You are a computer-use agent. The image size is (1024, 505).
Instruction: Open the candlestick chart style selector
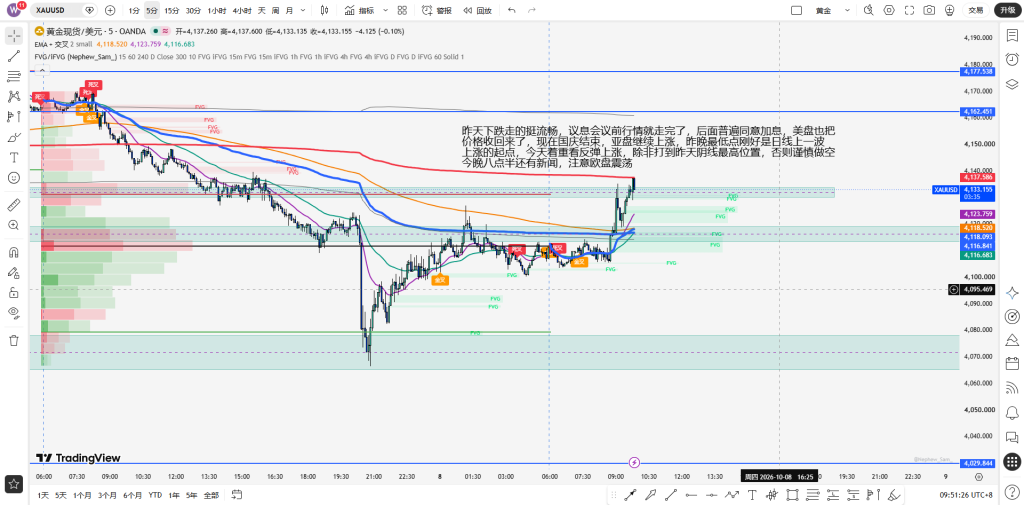pyautogui.click(x=325, y=10)
